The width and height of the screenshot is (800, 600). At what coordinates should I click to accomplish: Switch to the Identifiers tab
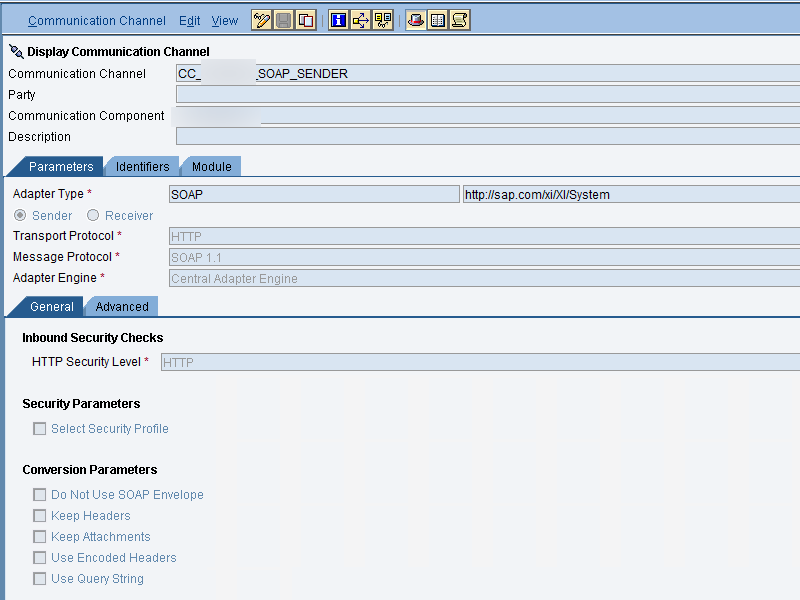142,167
